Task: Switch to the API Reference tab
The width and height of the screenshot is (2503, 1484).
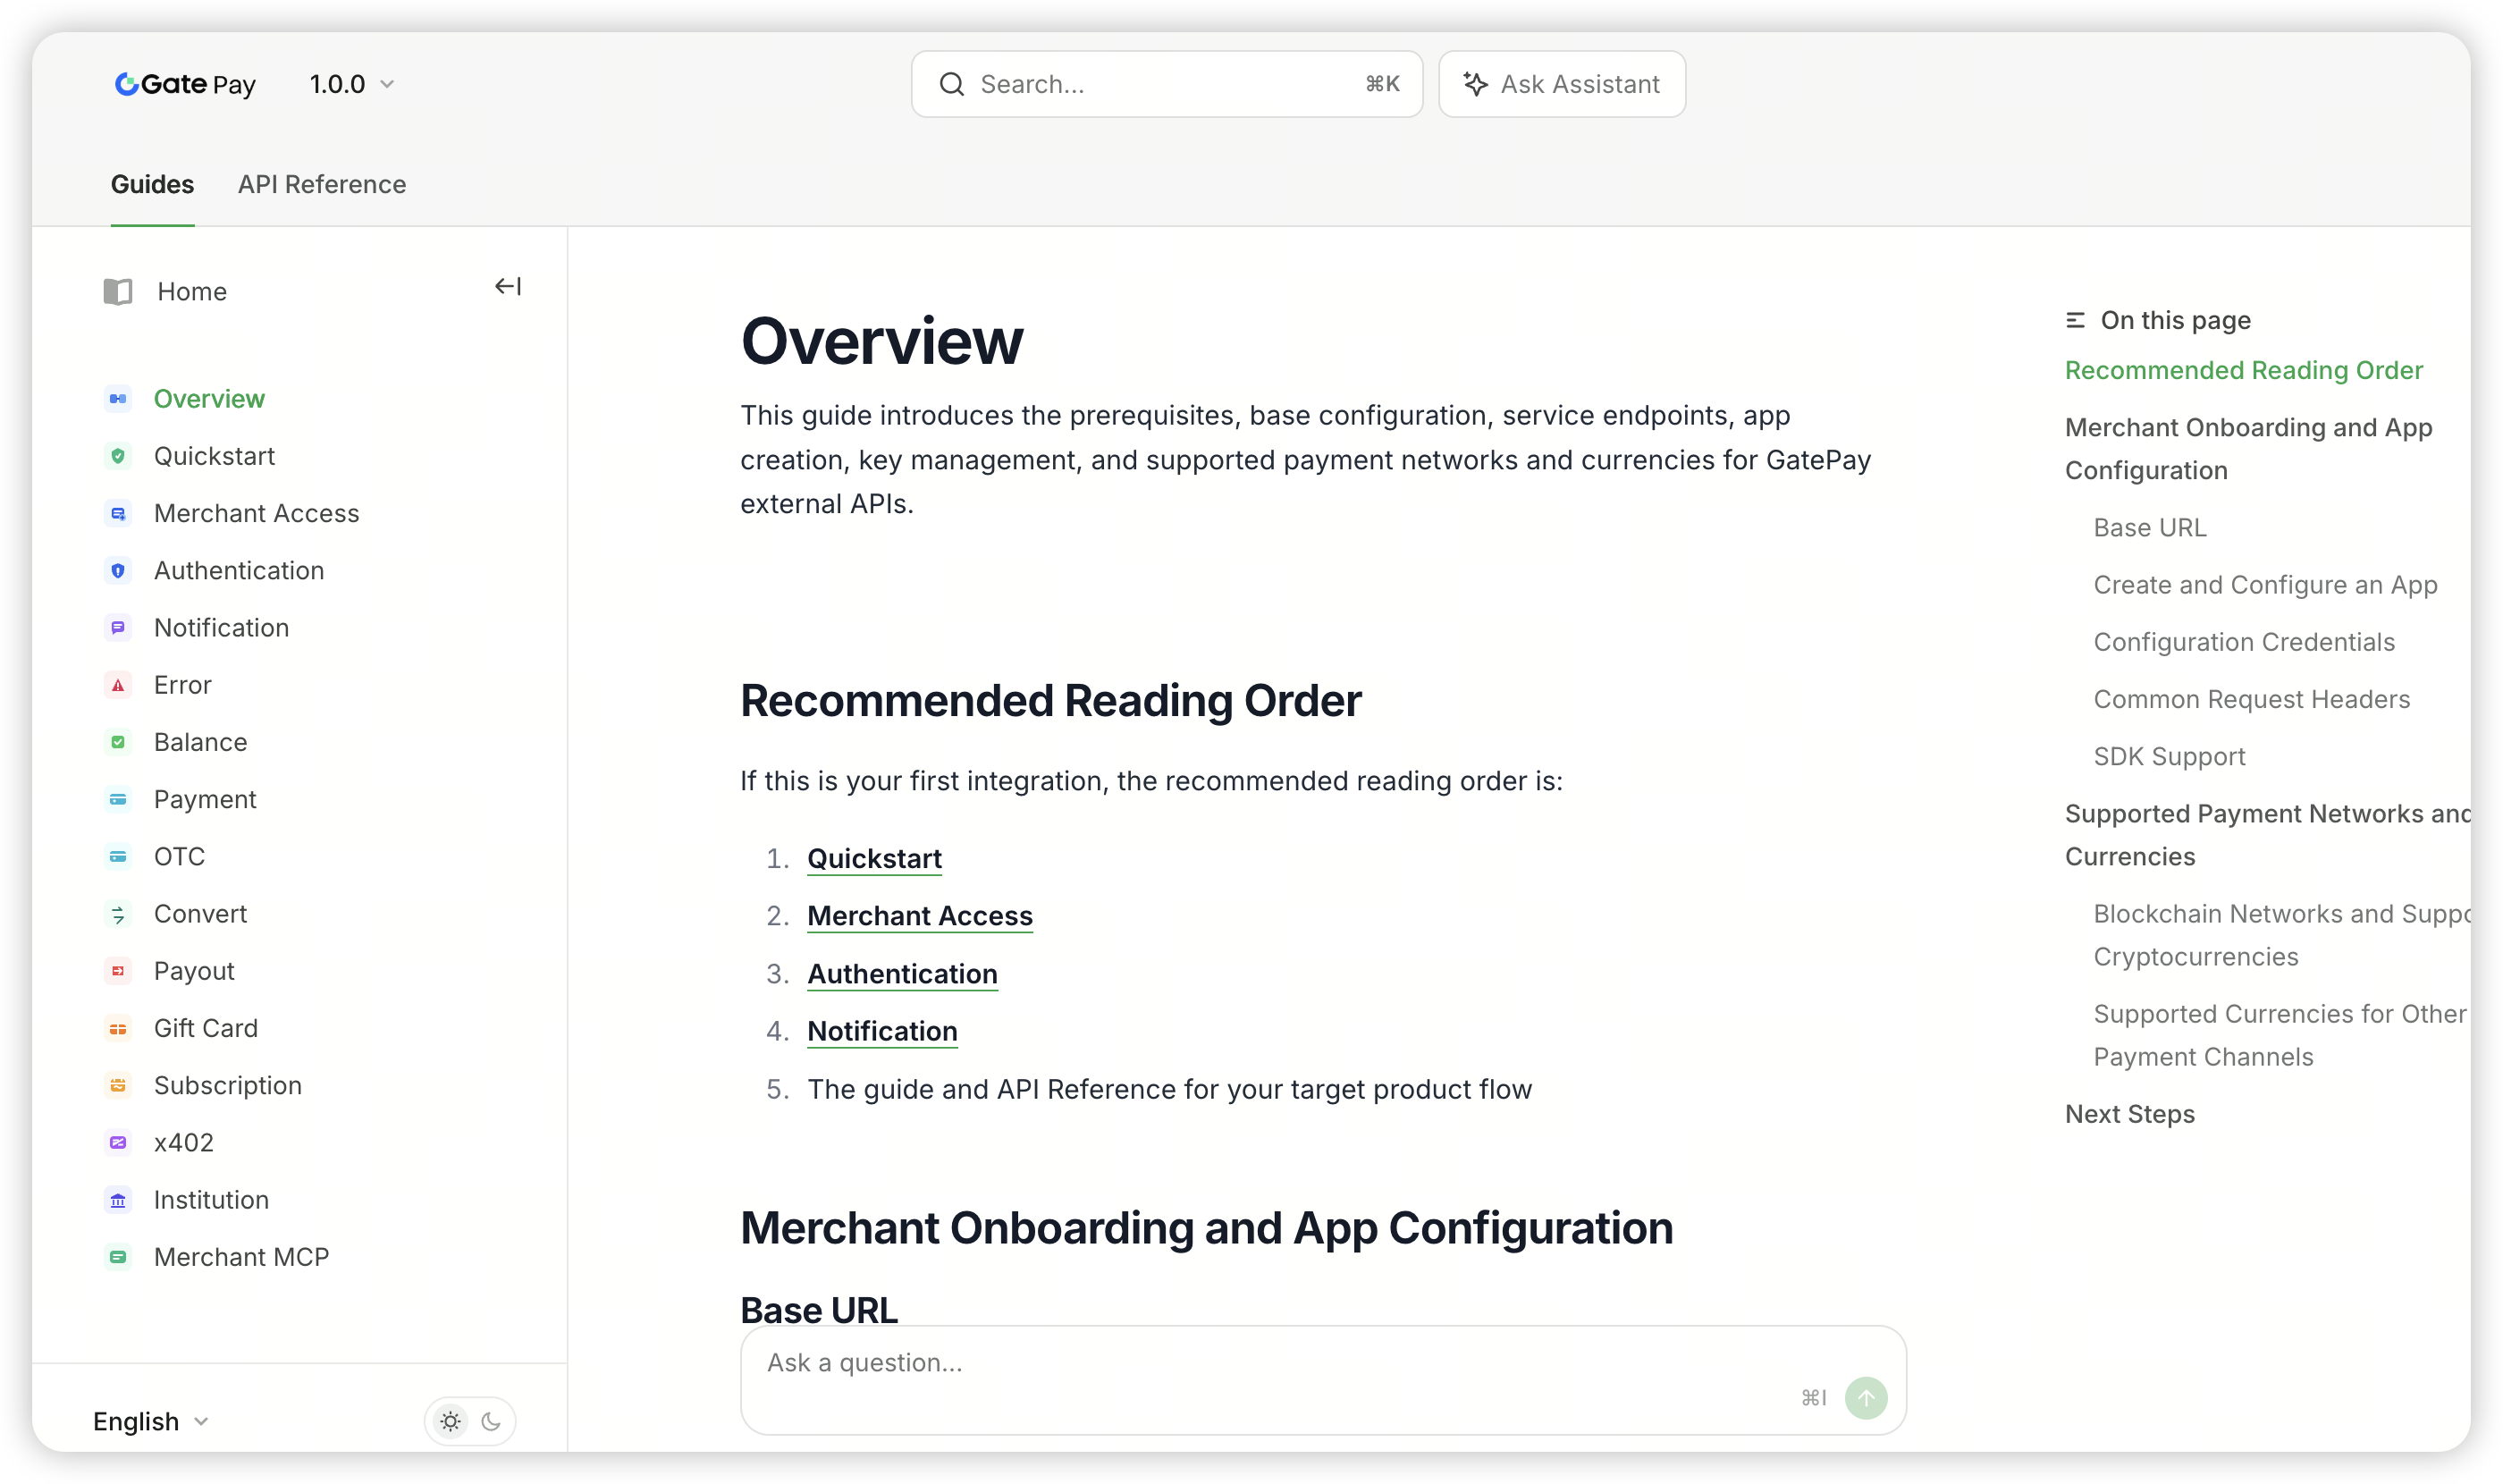Action: click(x=322, y=184)
